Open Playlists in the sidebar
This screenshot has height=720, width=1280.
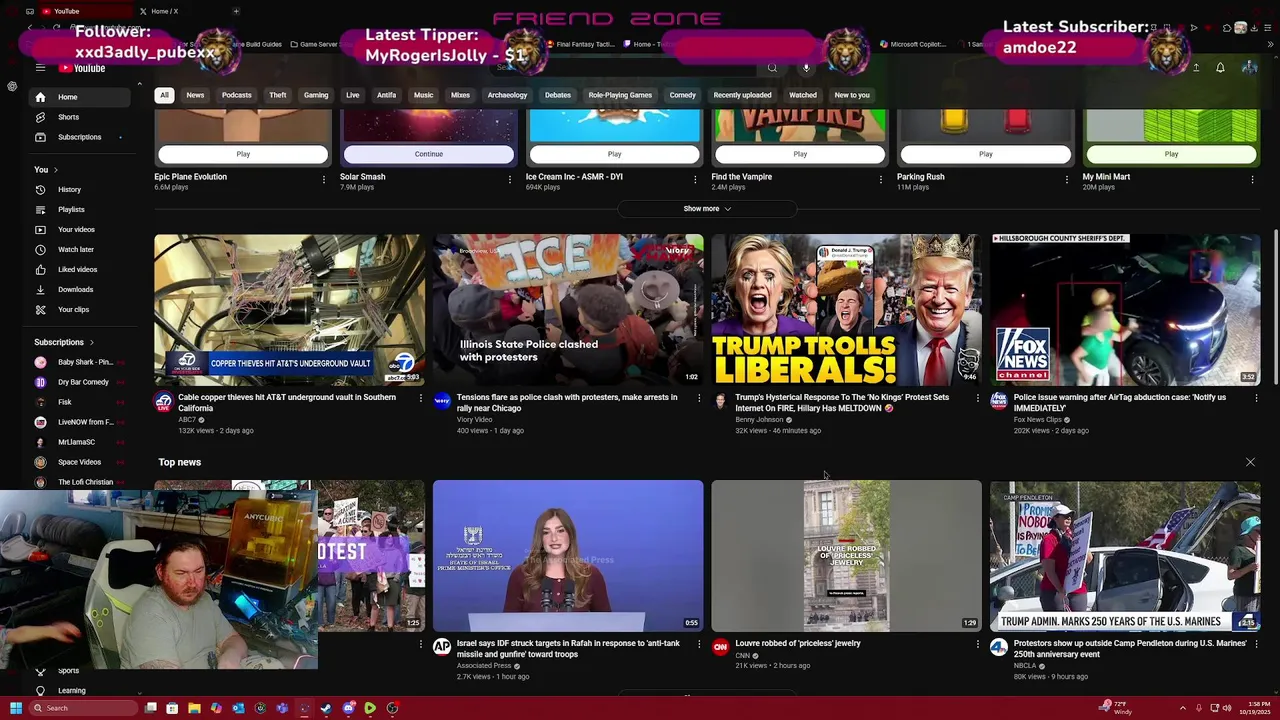pos(79,209)
